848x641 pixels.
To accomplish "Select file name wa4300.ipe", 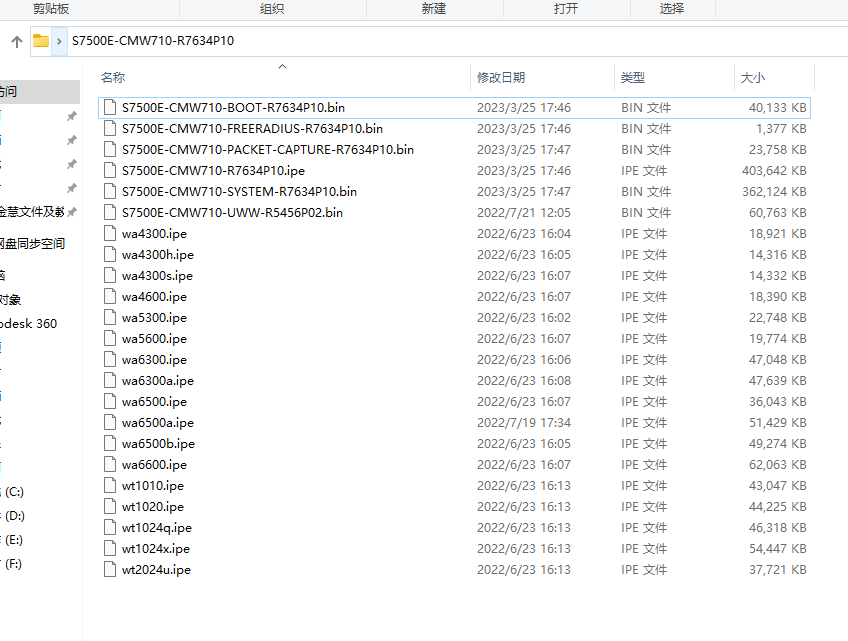I will (x=154, y=234).
